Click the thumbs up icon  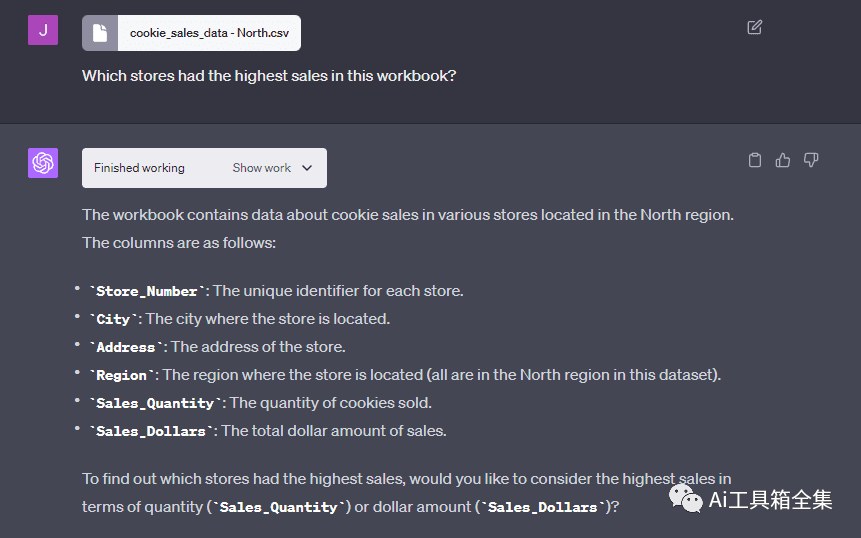point(783,160)
